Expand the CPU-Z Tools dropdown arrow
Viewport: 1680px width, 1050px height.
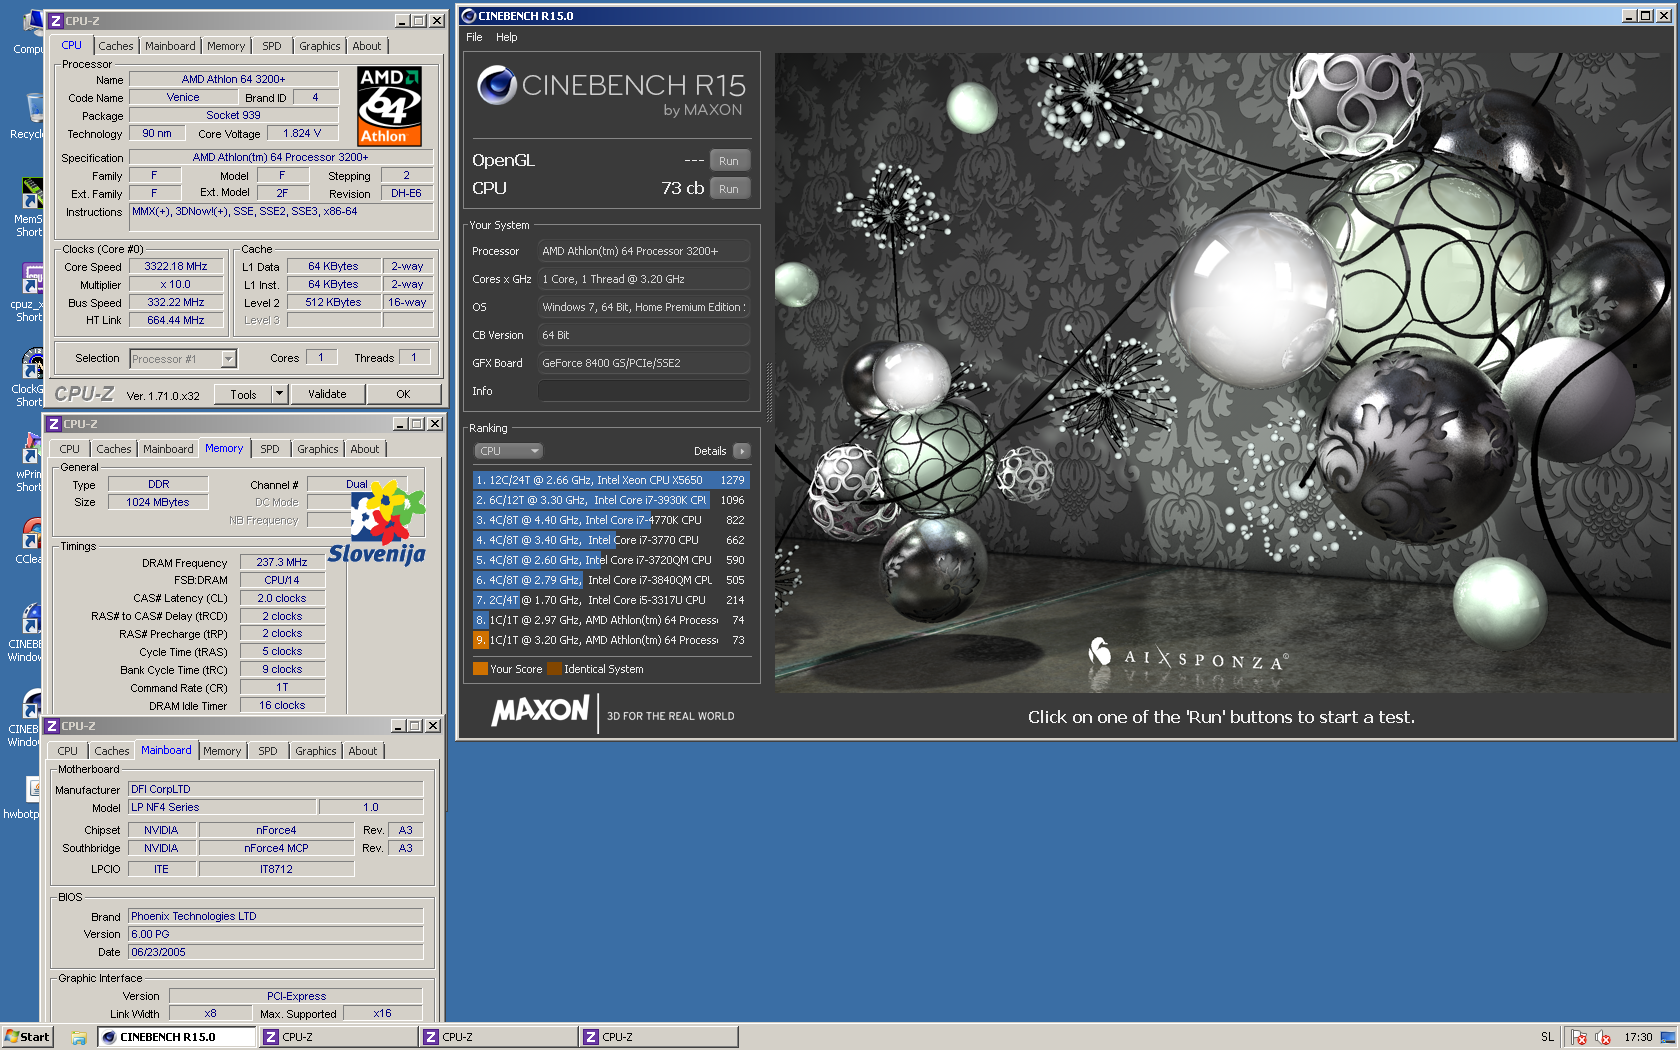click(x=280, y=394)
